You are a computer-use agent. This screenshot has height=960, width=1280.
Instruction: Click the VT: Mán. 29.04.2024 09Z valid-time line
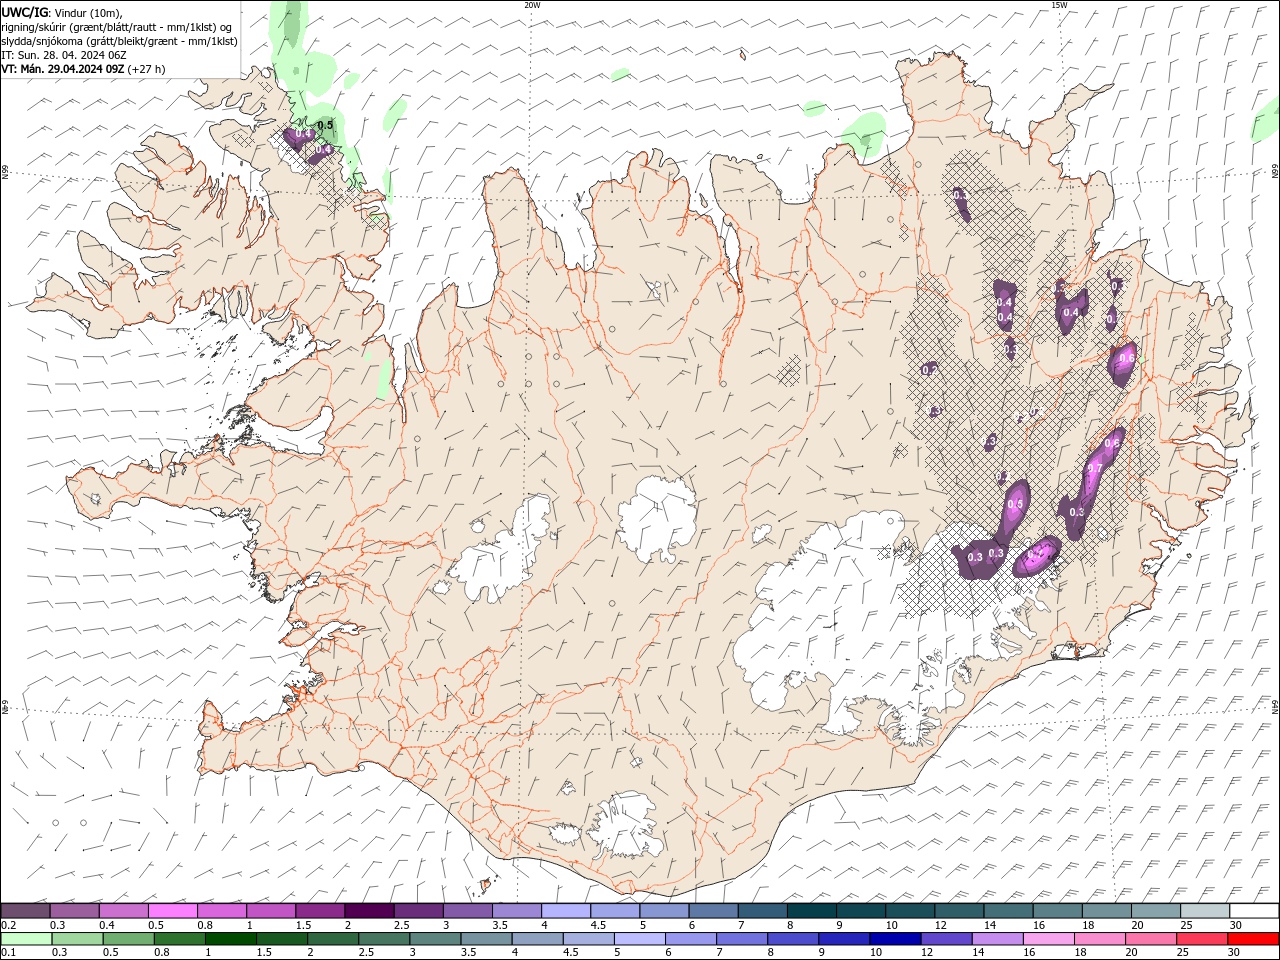click(83, 69)
